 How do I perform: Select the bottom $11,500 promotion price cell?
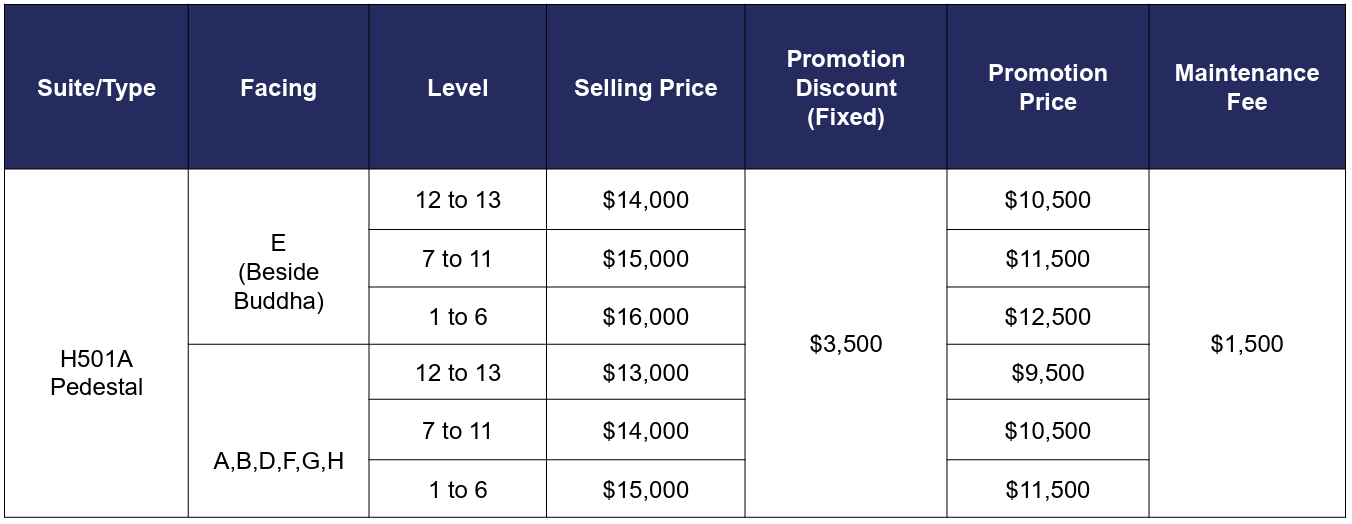tap(1047, 489)
